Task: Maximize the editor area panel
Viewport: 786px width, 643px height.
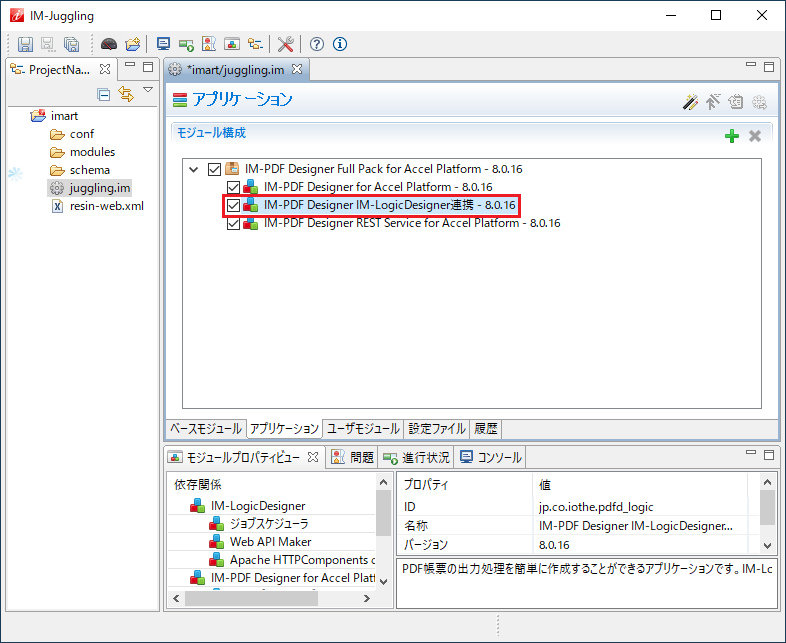Action: coord(768,67)
